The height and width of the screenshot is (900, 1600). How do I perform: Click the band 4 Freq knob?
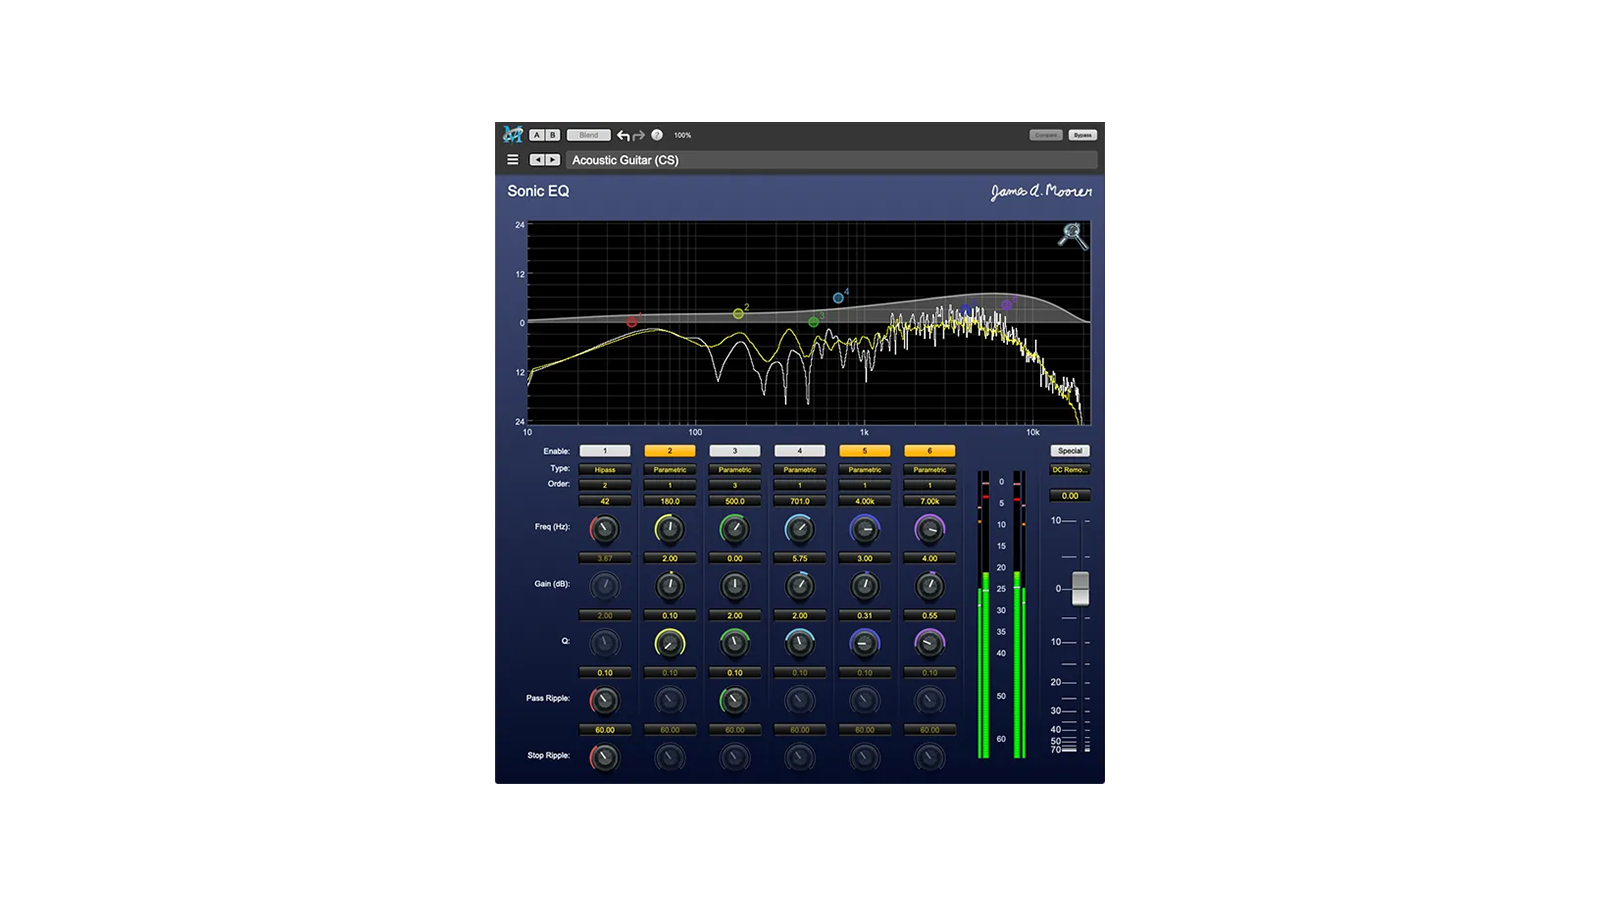point(799,529)
